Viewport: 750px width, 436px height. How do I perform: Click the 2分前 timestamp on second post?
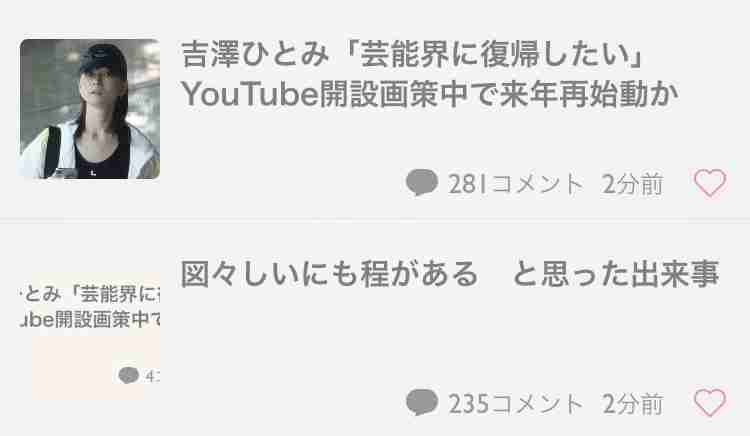(632, 403)
